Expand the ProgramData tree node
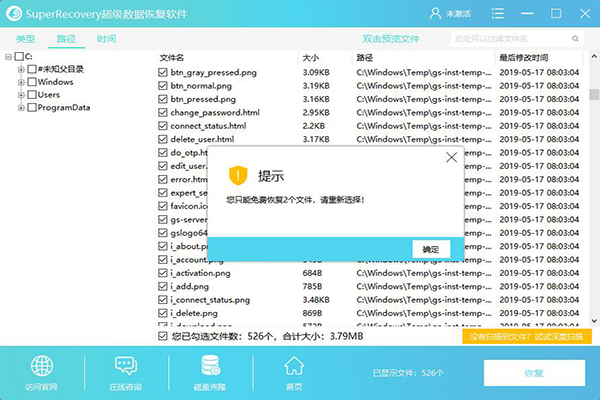The width and height of the screenshot is (600, 400). tap(21, 108)
